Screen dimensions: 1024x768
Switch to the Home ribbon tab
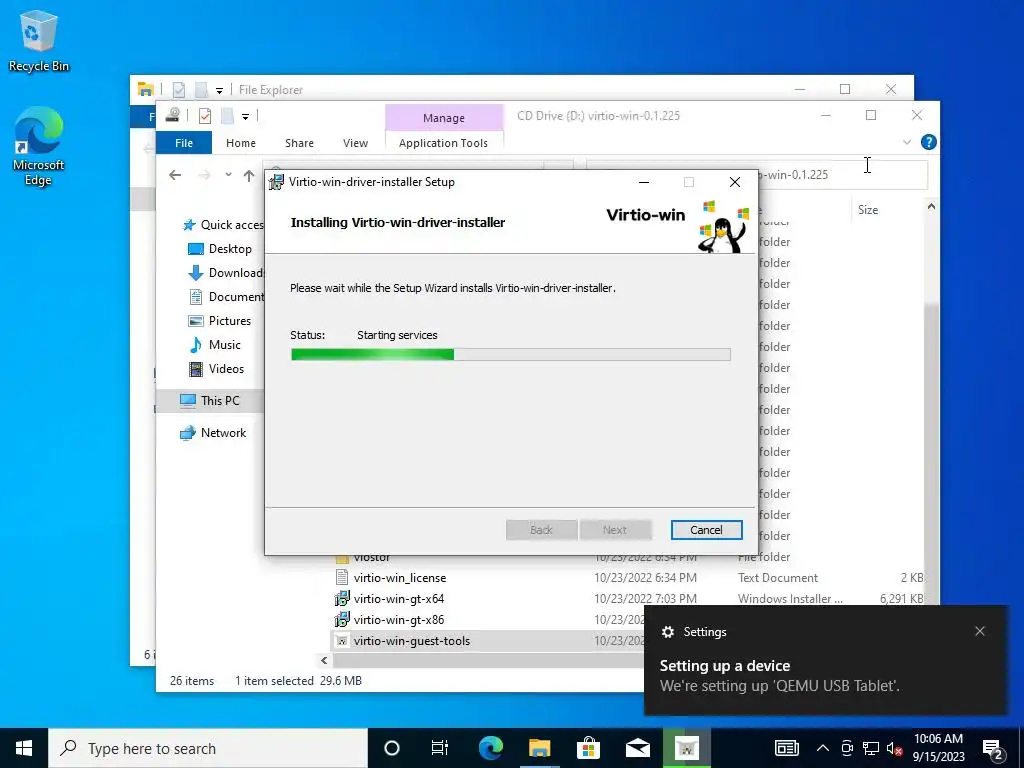point(240,143)
